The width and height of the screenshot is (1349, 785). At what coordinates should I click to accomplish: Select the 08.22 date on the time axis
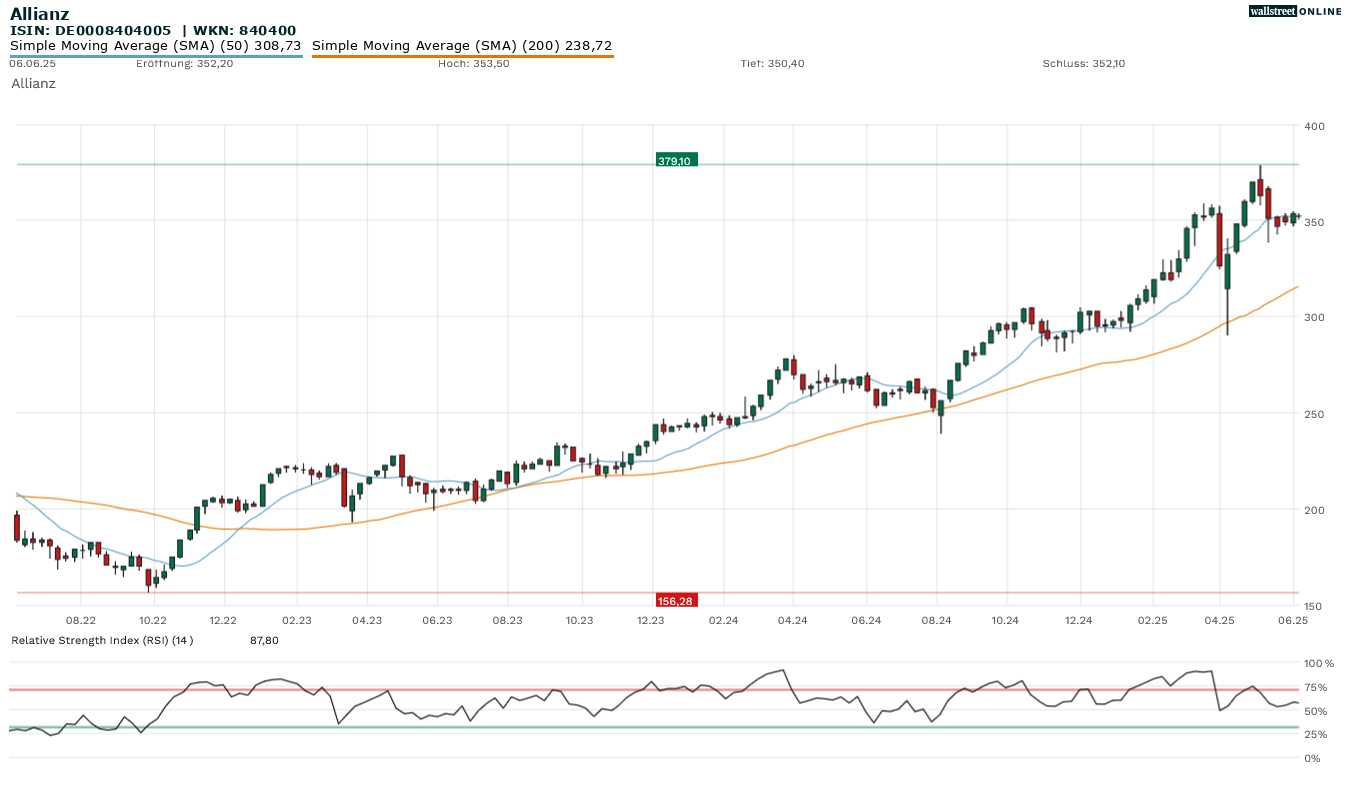pos(81,621)
